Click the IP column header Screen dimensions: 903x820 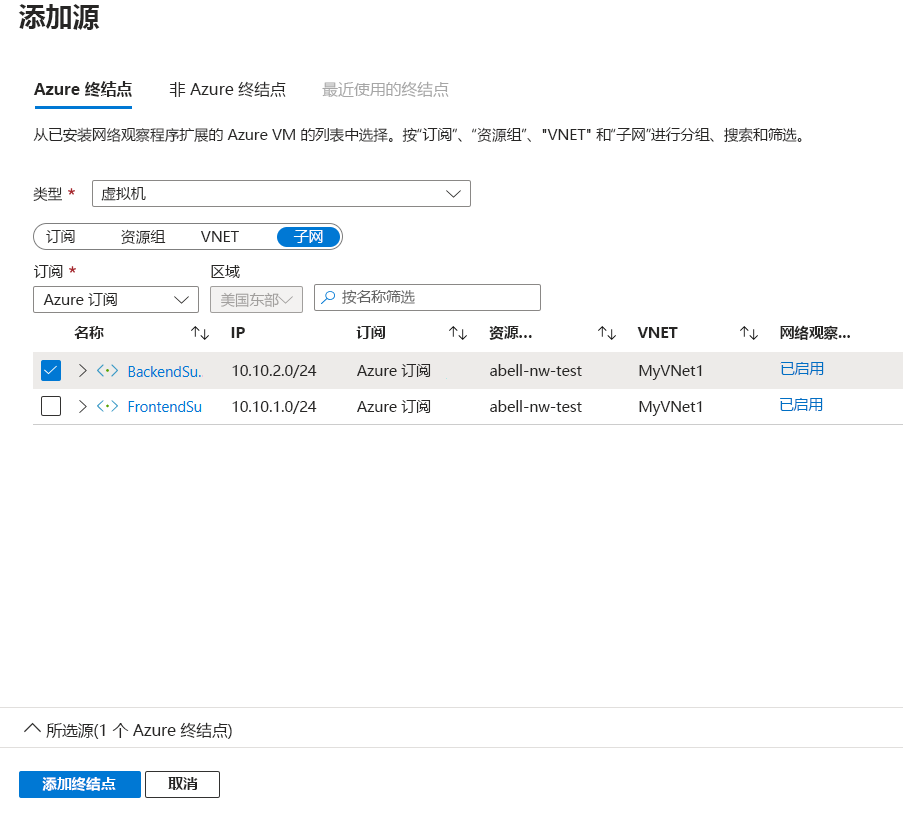pyautogui.click(x=238, y=333)
